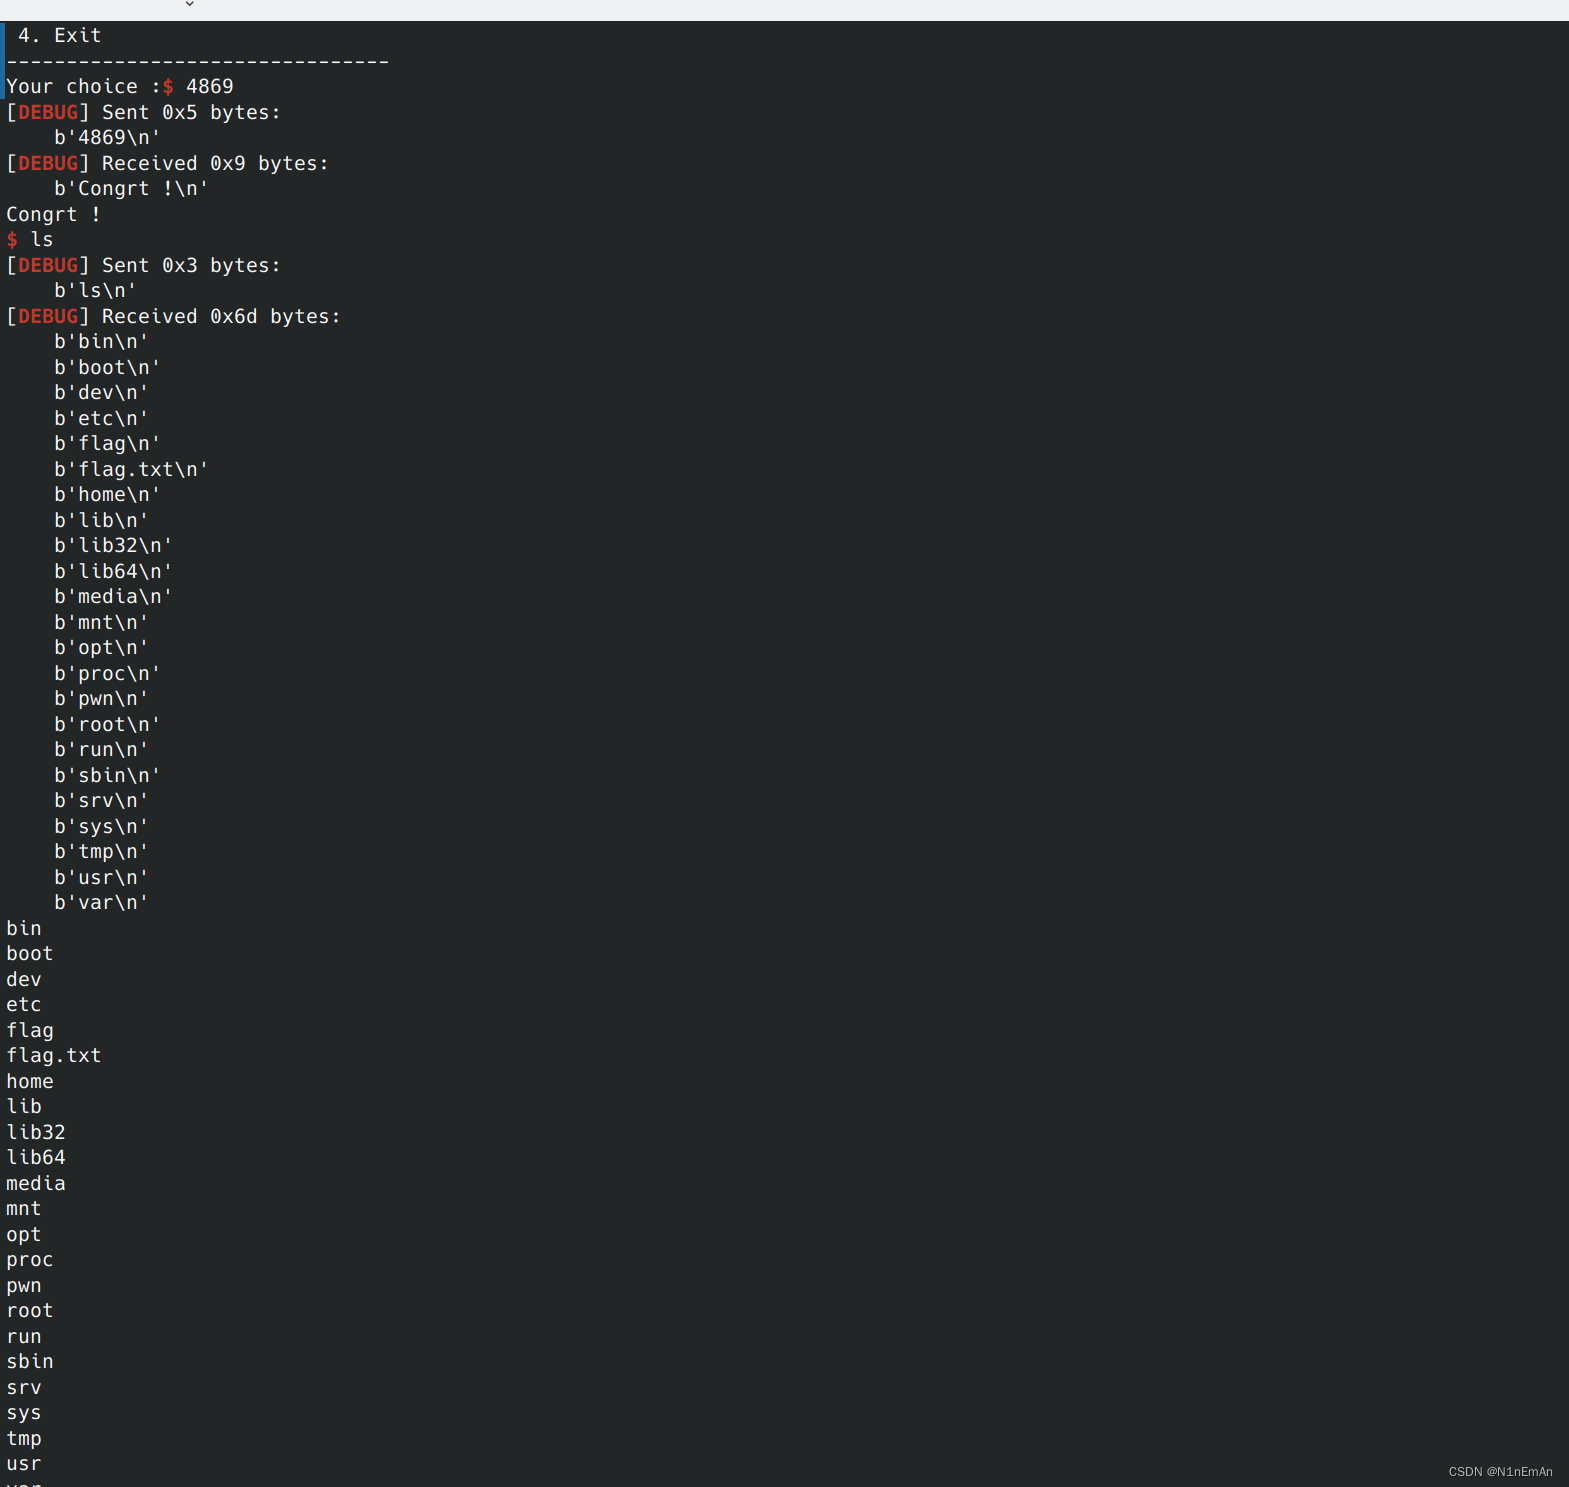1569x1487 pixels.
Task: Click the b'dev\n' line
Action: 101,392
